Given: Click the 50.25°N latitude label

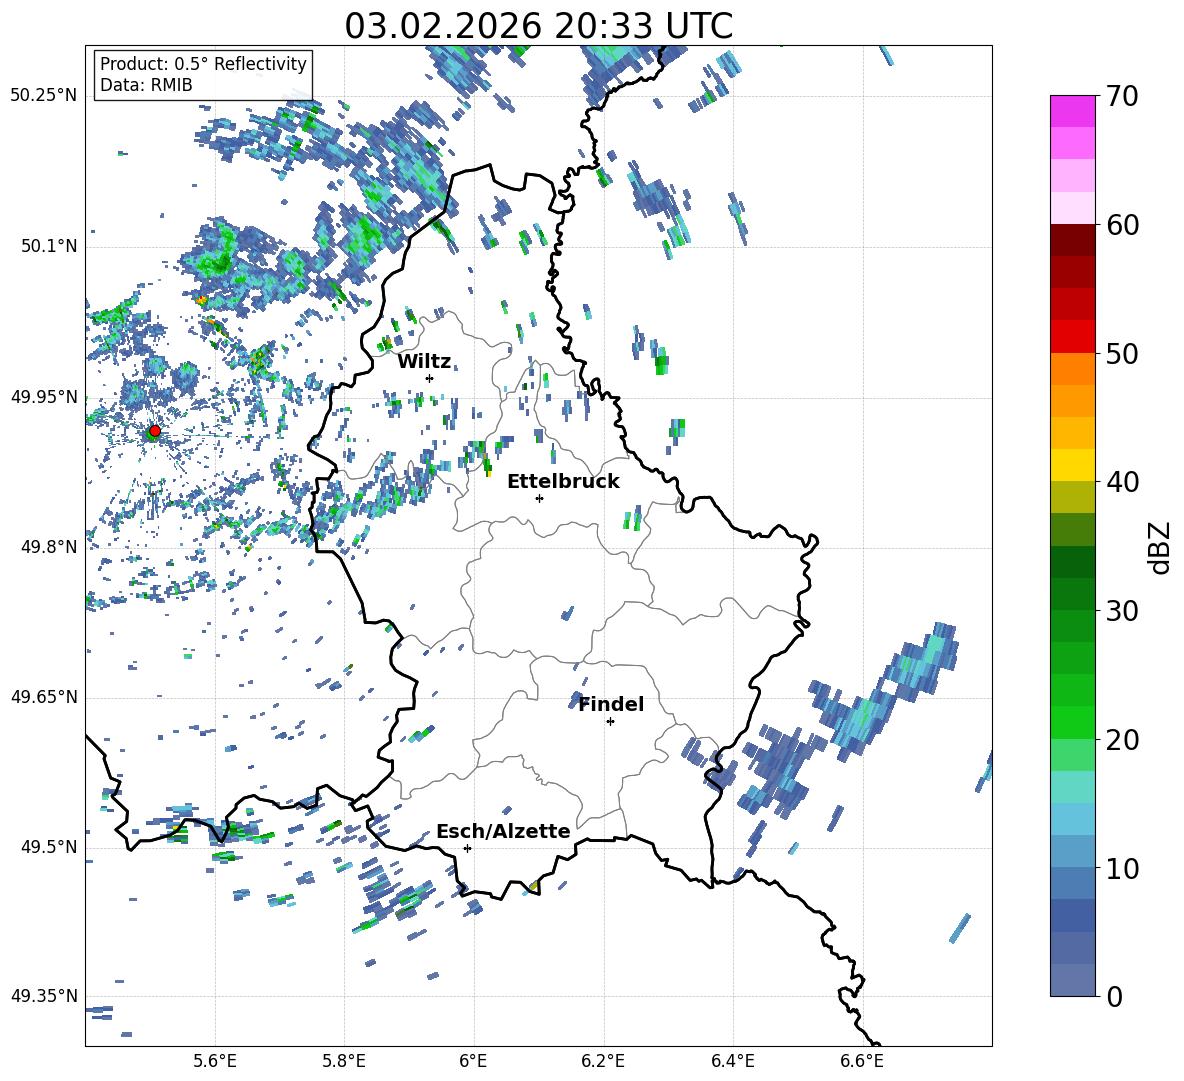Looking at the screenshot, I should point(44,96).
